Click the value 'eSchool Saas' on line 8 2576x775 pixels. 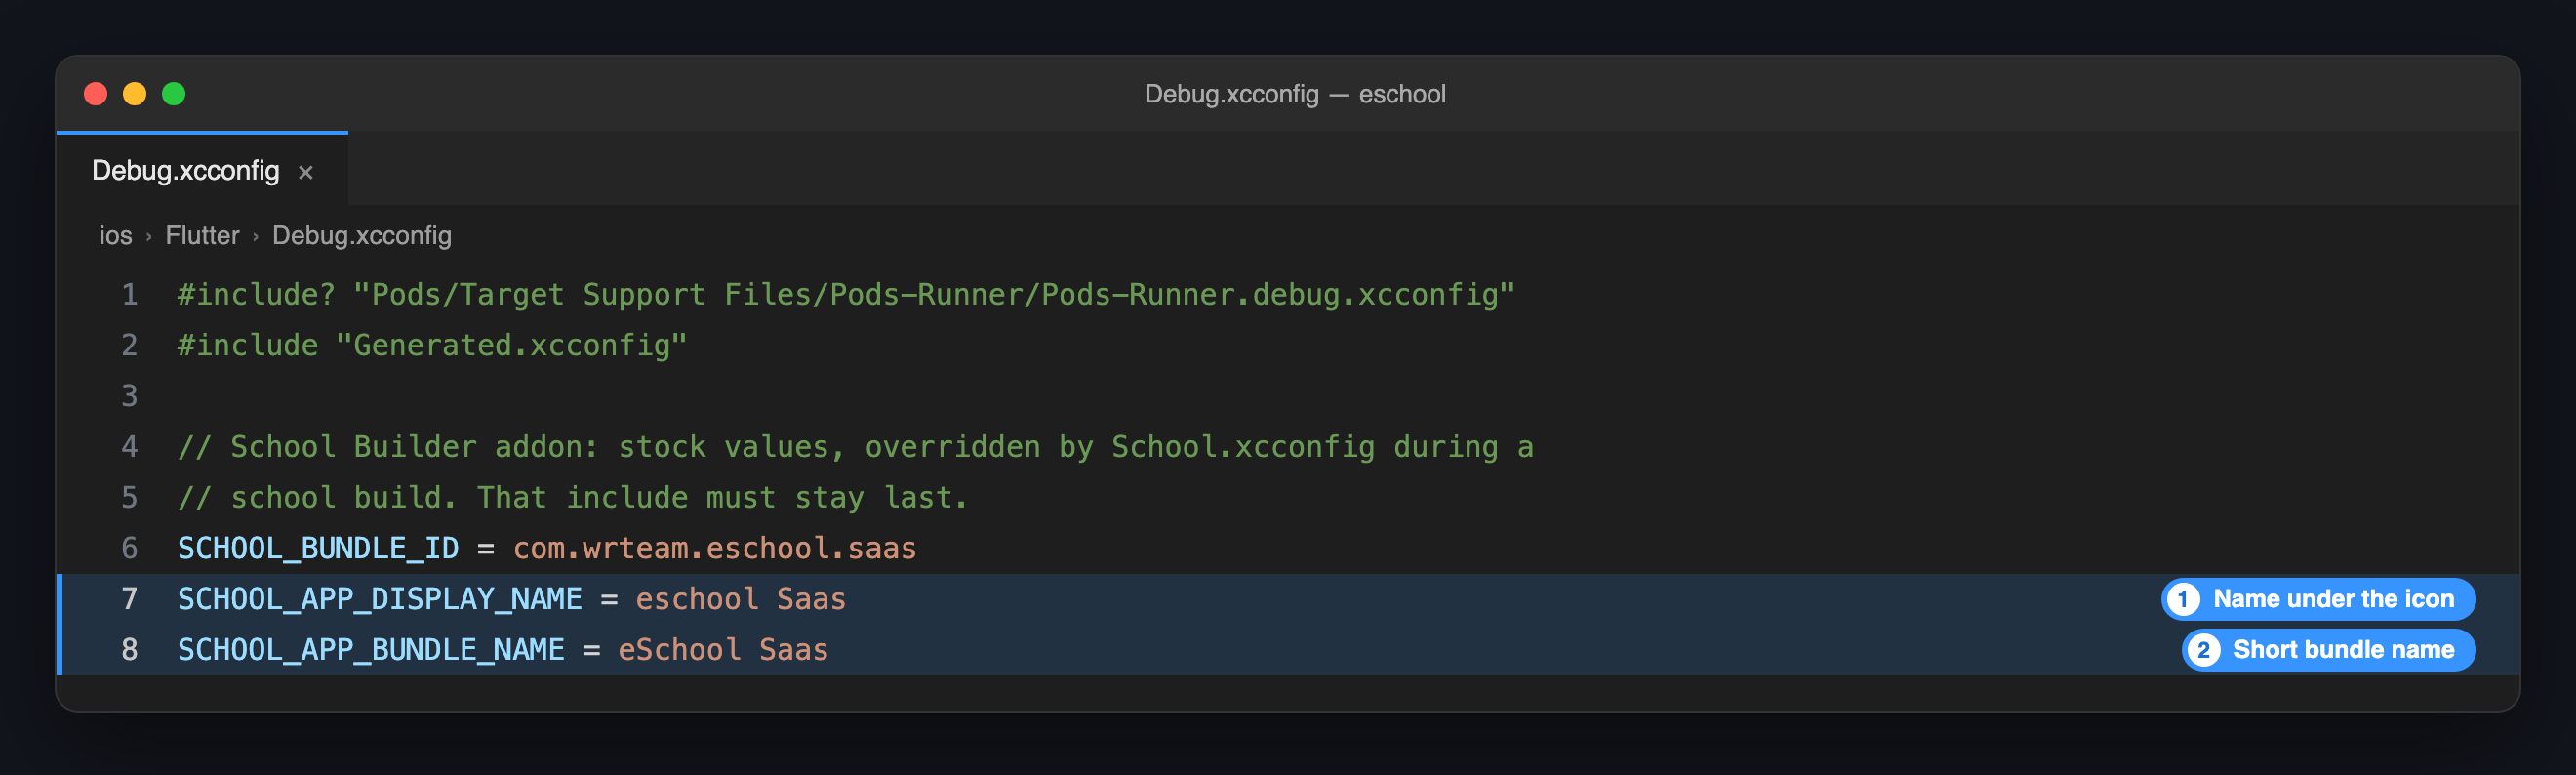[723, 650]
